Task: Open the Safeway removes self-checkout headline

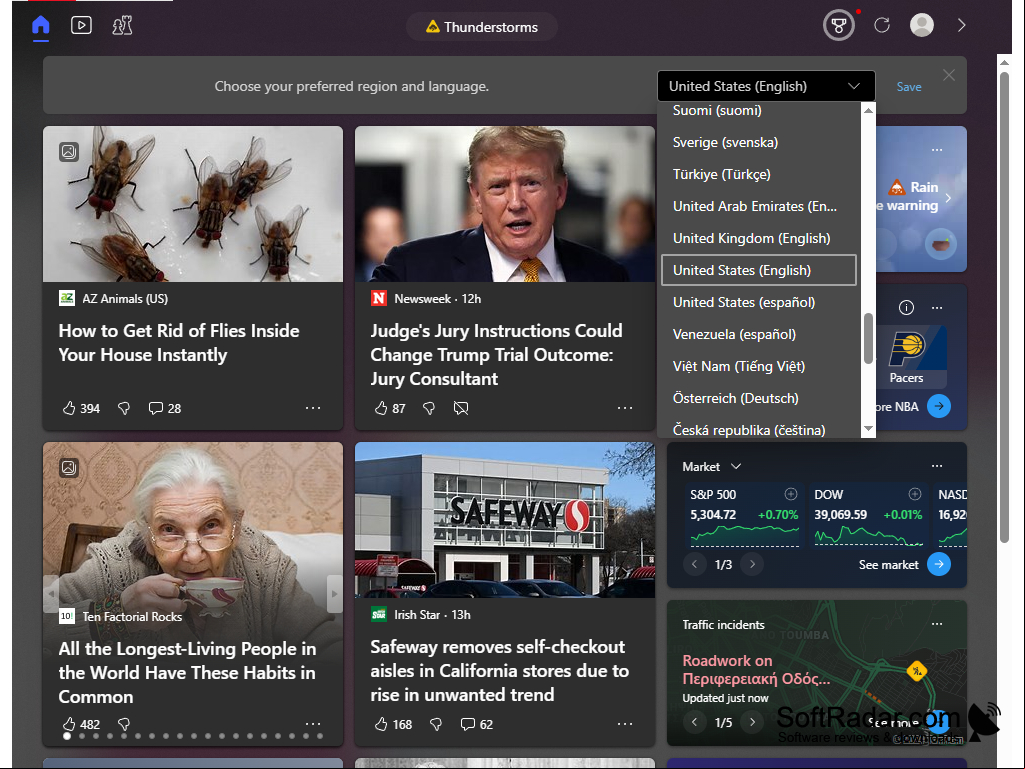Action: (x=499, y=671)
